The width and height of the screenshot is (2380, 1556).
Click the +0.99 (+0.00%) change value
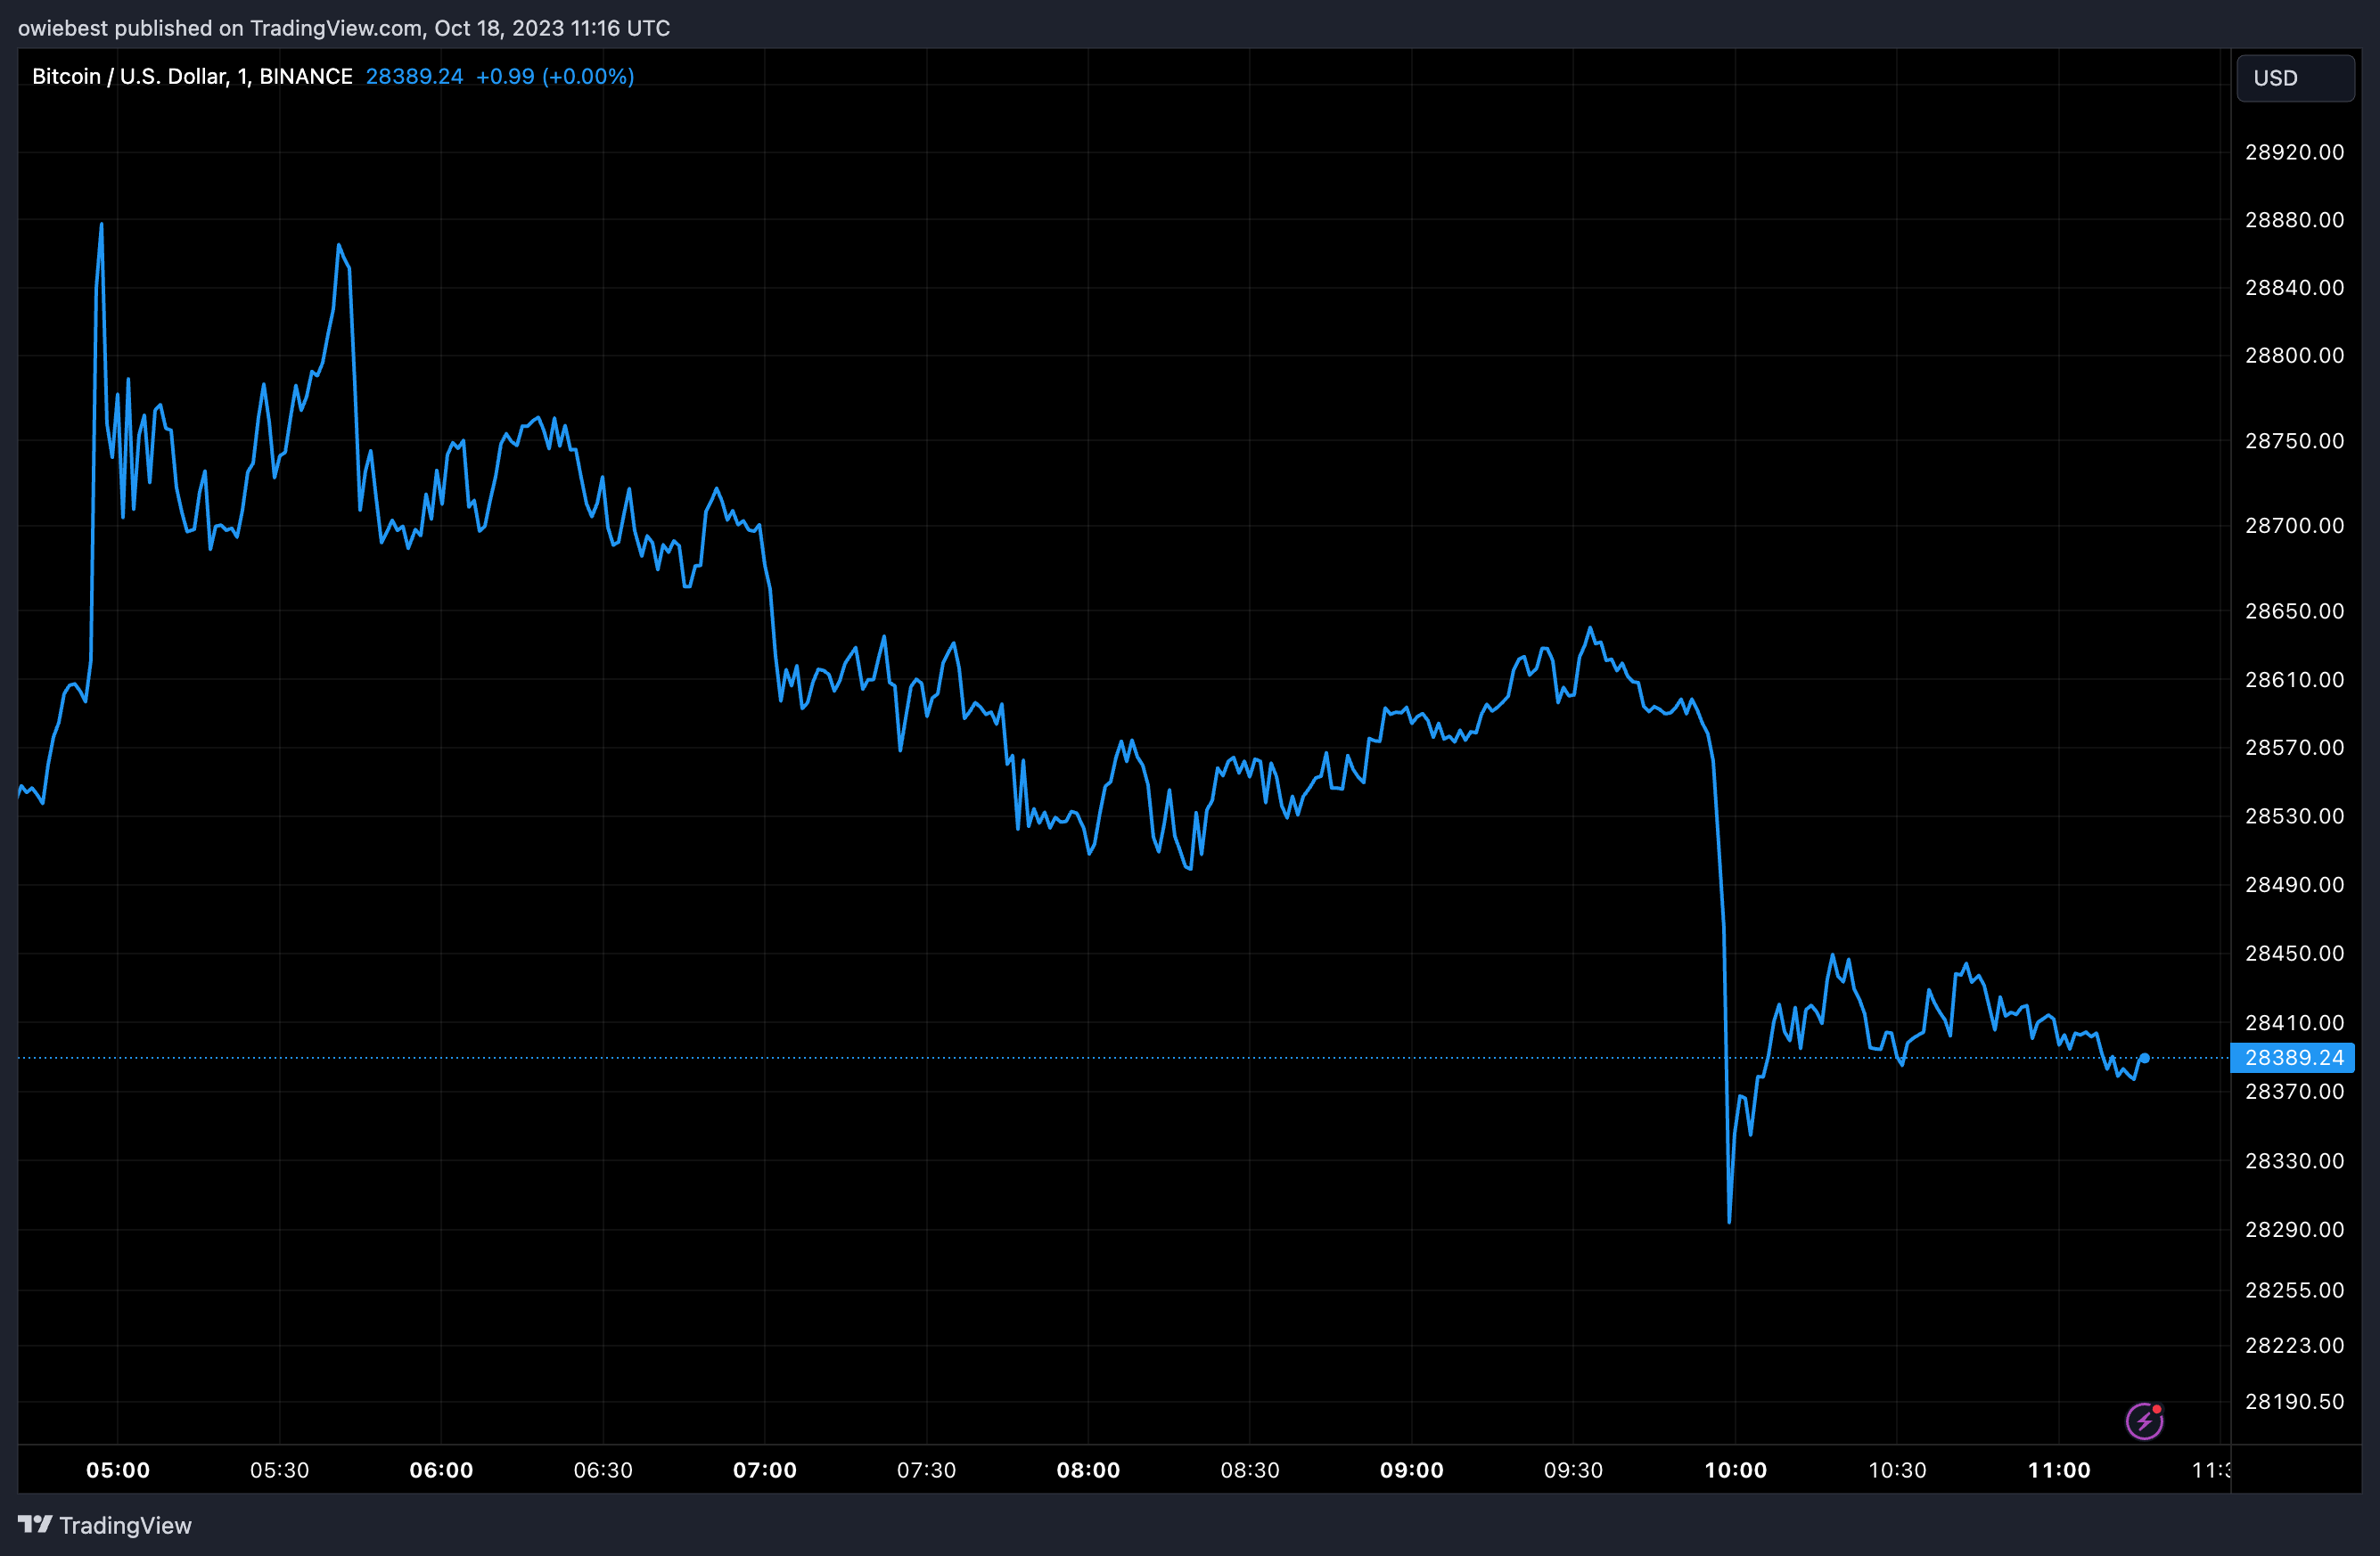[555, 76]
